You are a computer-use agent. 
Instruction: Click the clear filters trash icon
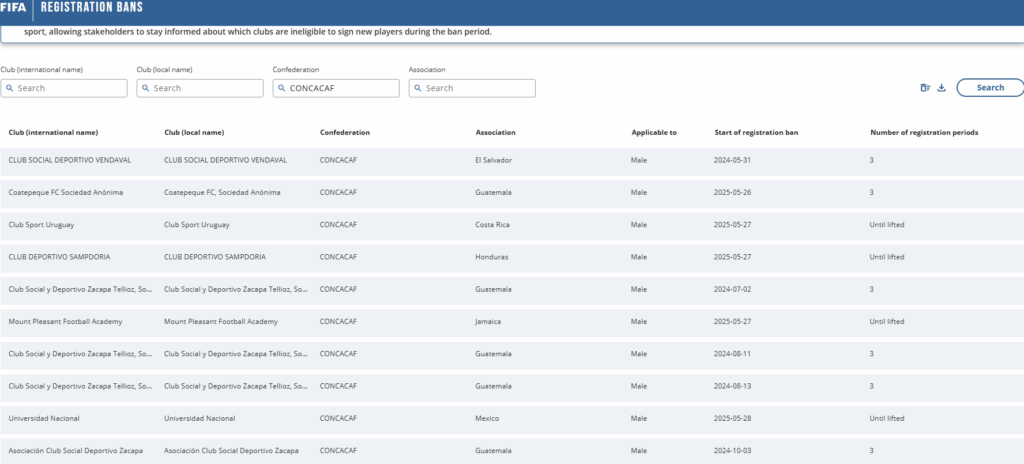(x=925, y=88)
